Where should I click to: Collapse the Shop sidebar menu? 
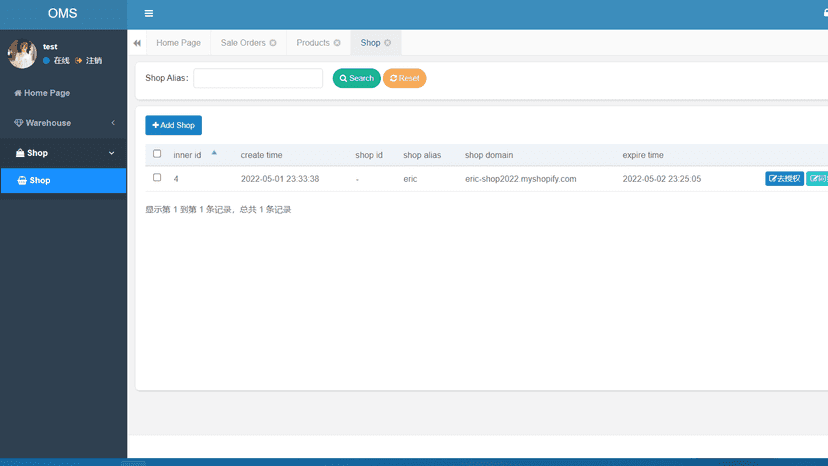point(63,153)
